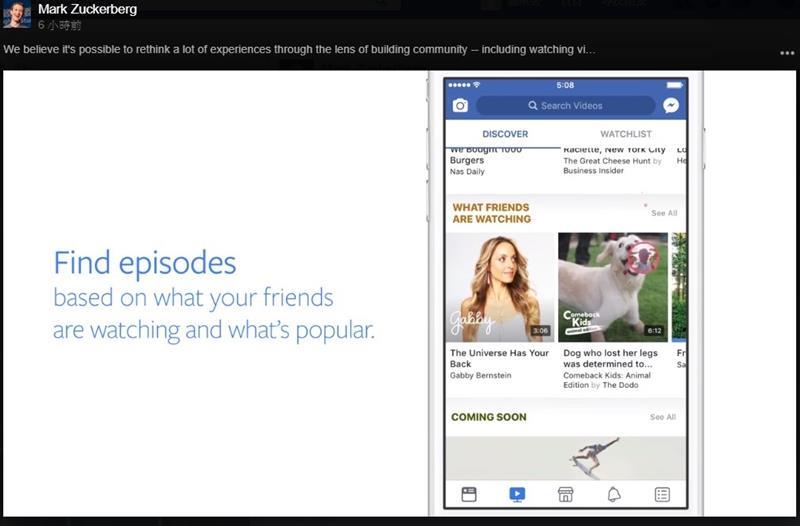Open the Coming Soon surfer thumbnail

(x=566, y=458)
